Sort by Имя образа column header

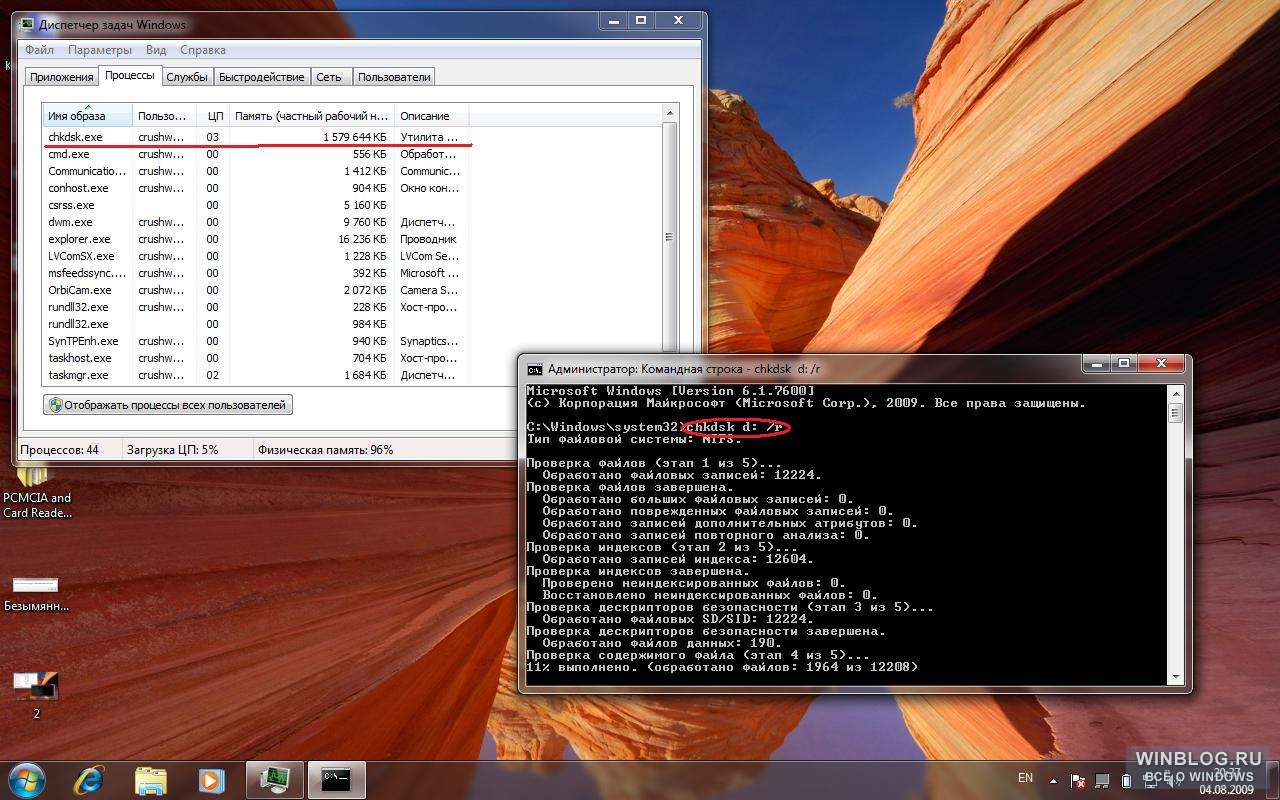87,116
